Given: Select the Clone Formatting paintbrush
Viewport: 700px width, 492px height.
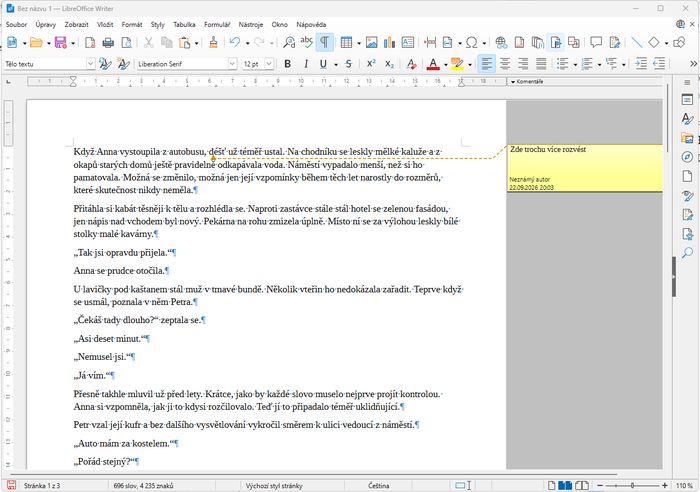Looking at the screenshot, I should click(213, 42).
